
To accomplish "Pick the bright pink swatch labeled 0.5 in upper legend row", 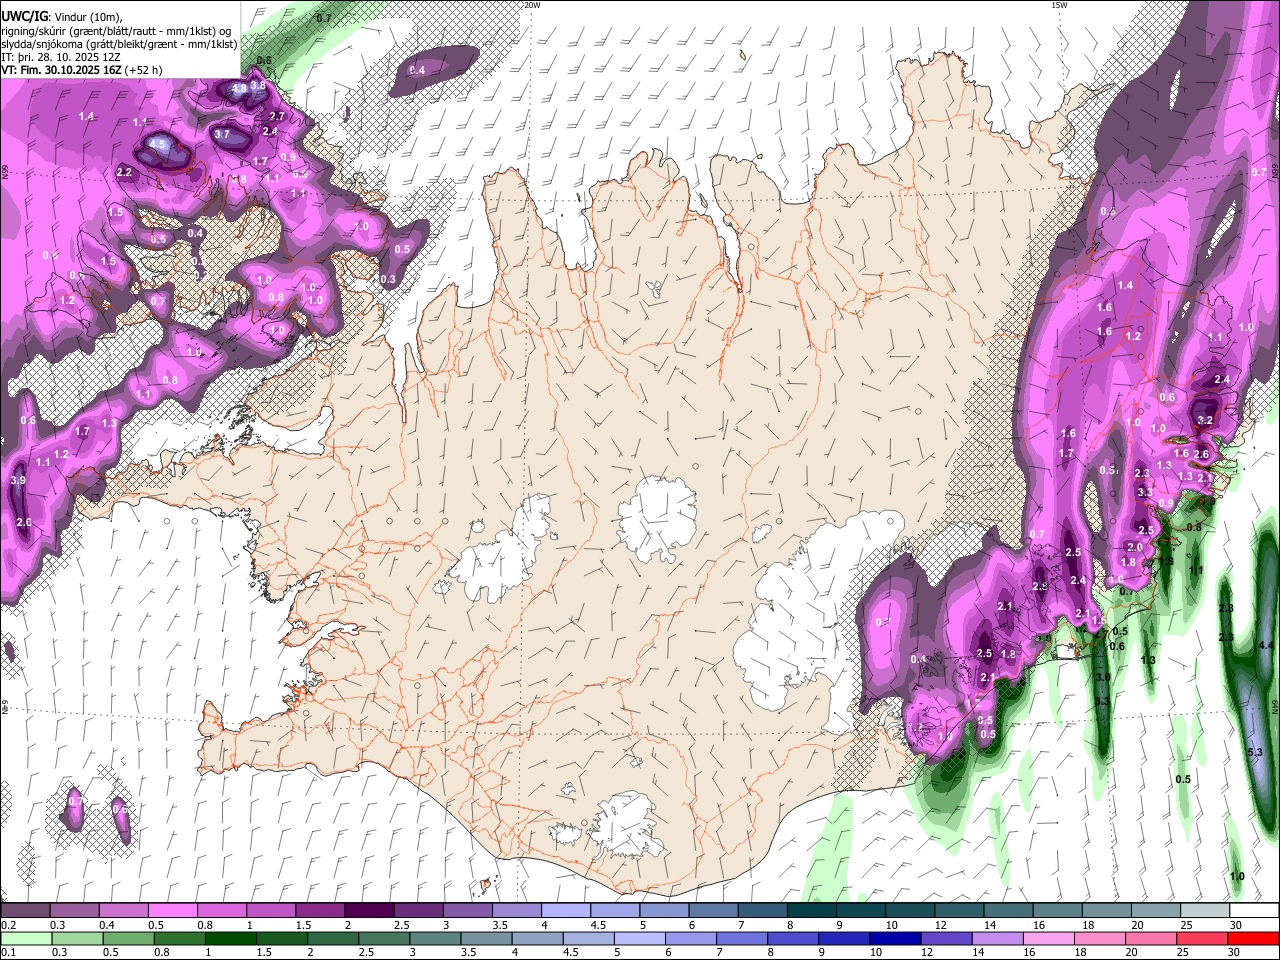I will pyautogui.click(x=172, y=911).
